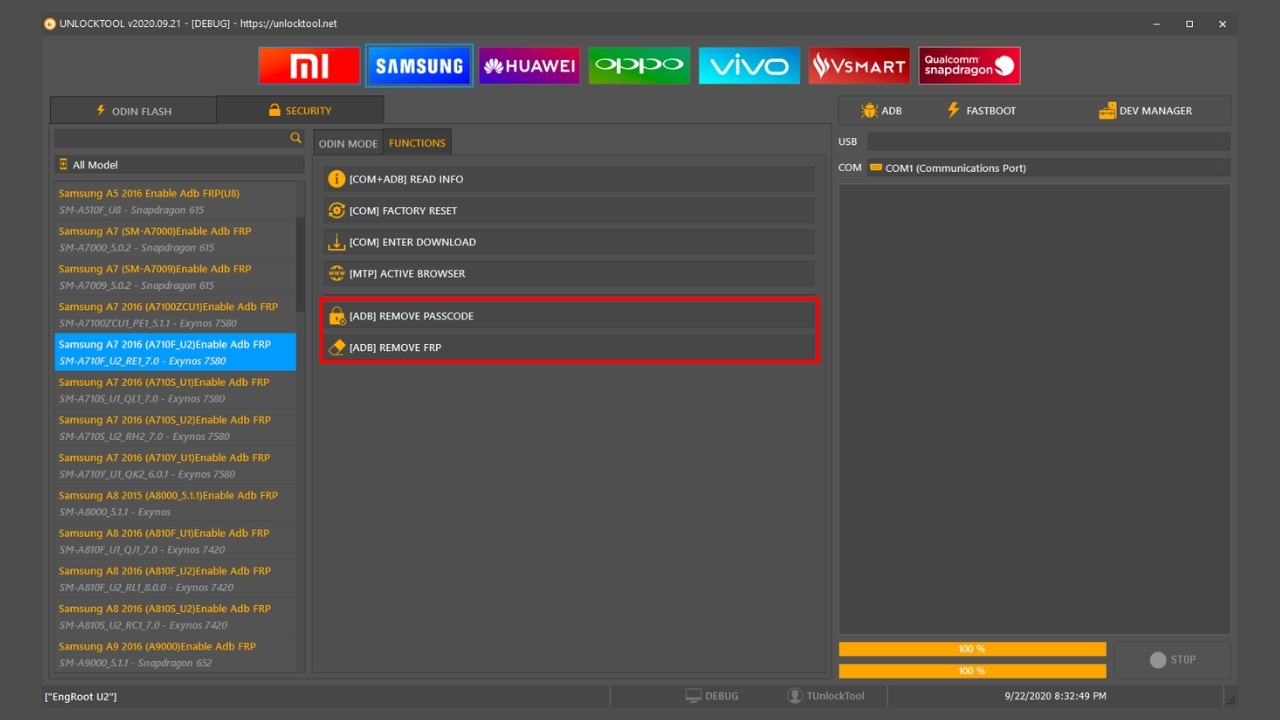This screenshot has width=1280, height=720.
Task: Click the All Model phone icon
Action: (64, 164)
